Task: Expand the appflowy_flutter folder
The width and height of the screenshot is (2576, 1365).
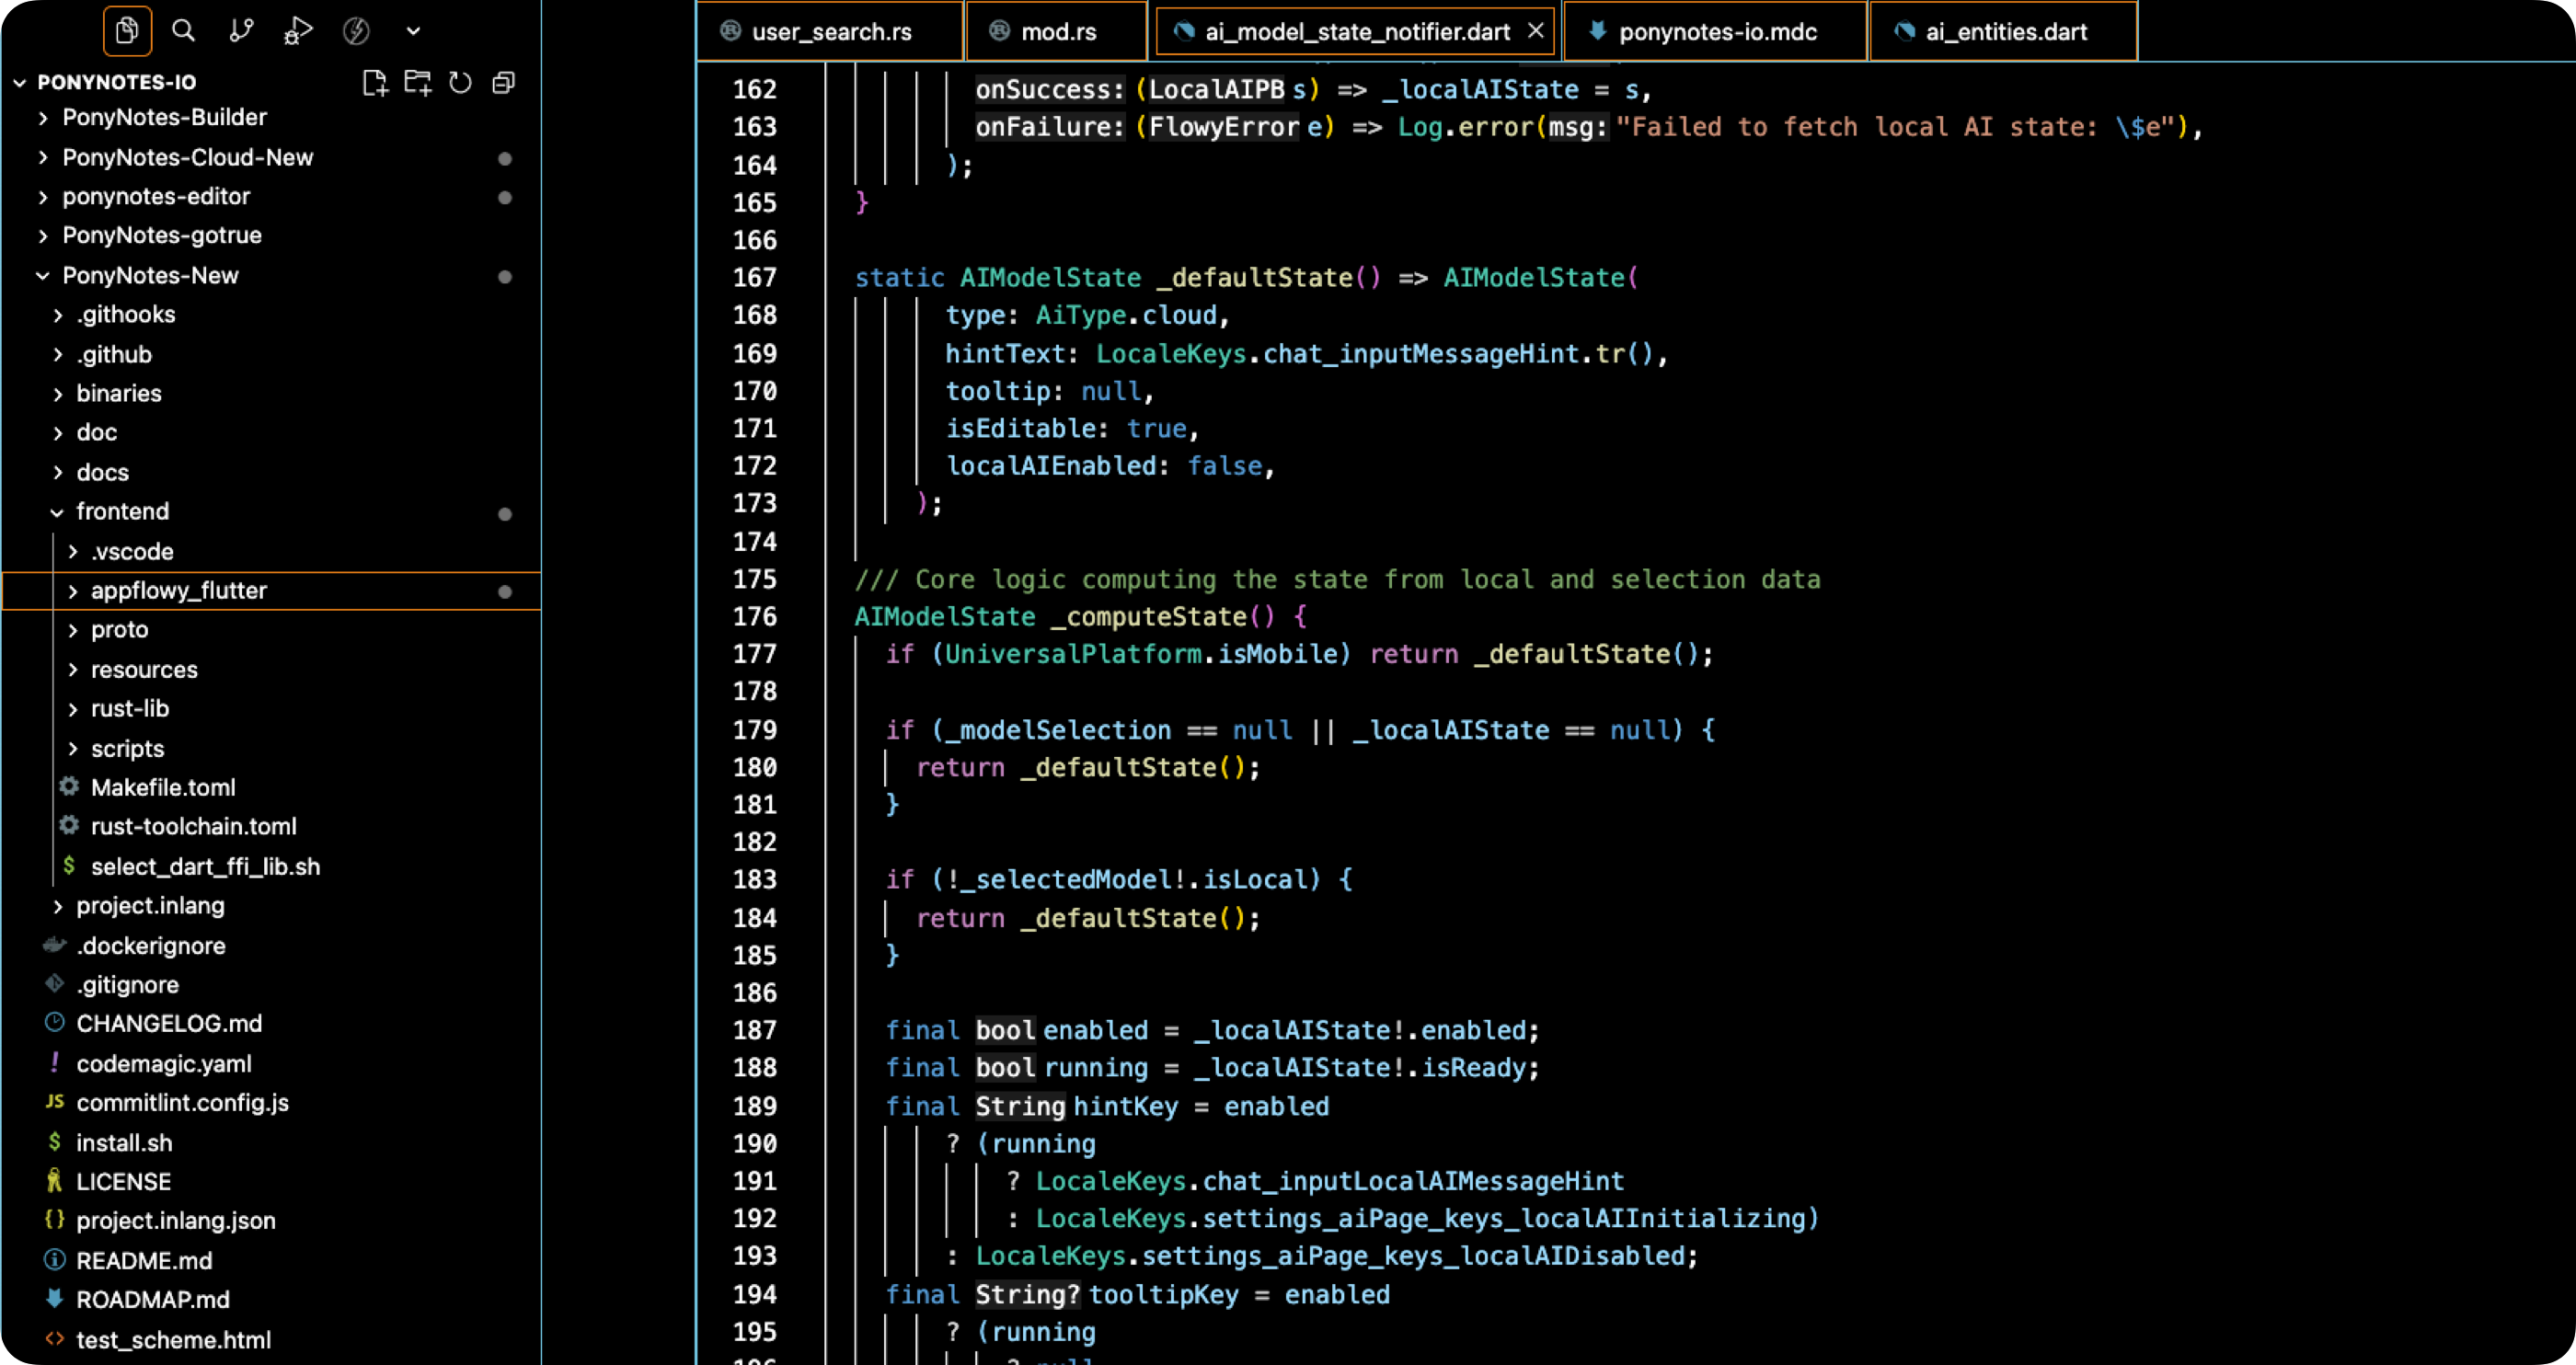Action: click(72, 590)
